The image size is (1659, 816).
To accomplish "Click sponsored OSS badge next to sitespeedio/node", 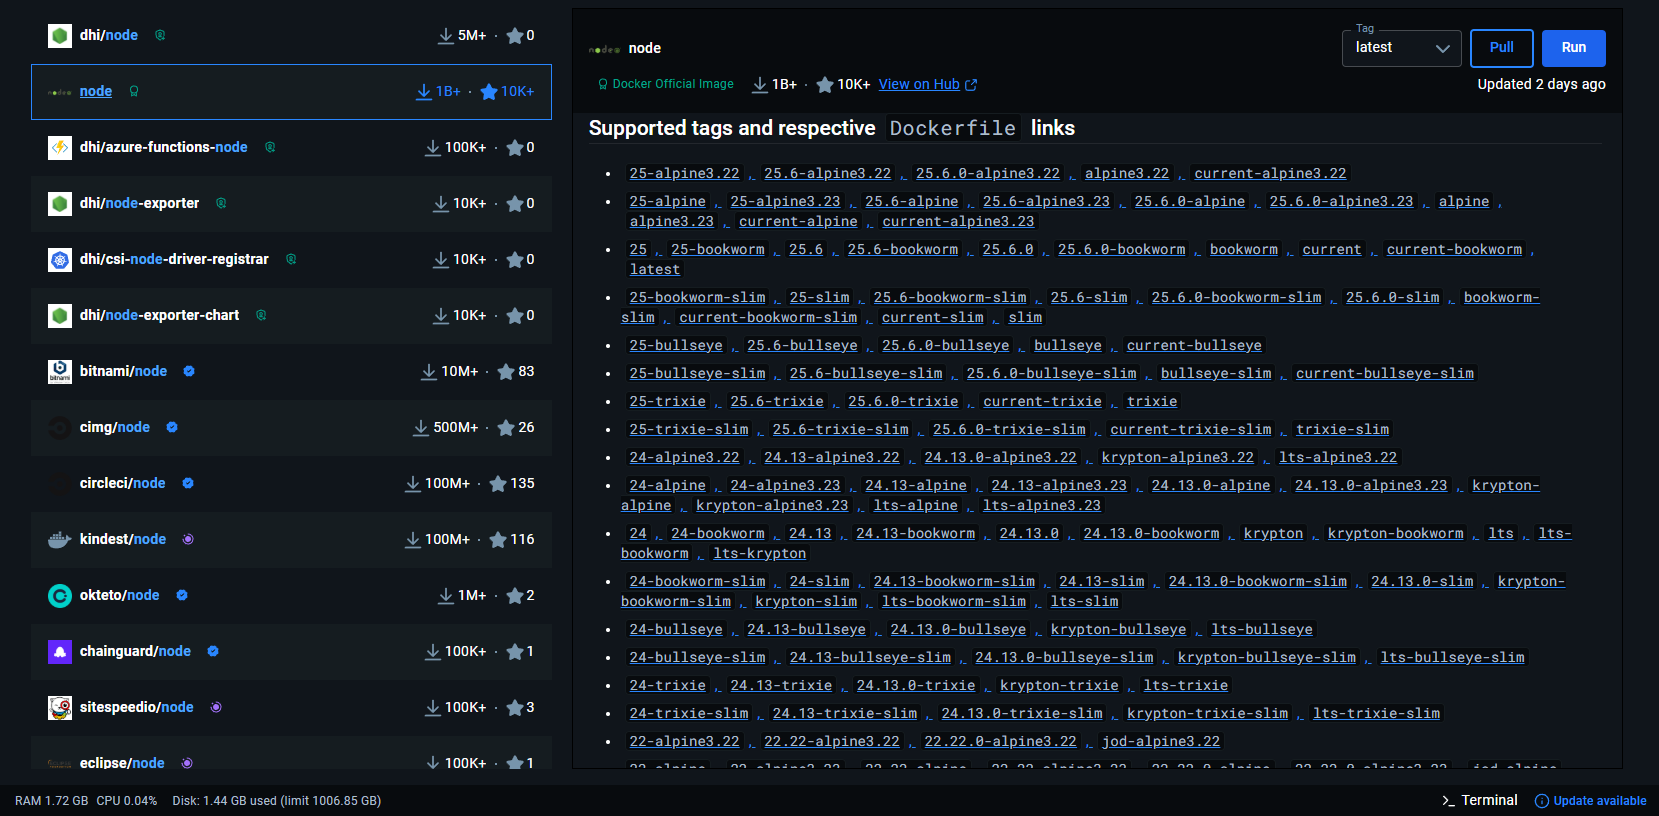I will pyautogui.click(x=216, y=707).
